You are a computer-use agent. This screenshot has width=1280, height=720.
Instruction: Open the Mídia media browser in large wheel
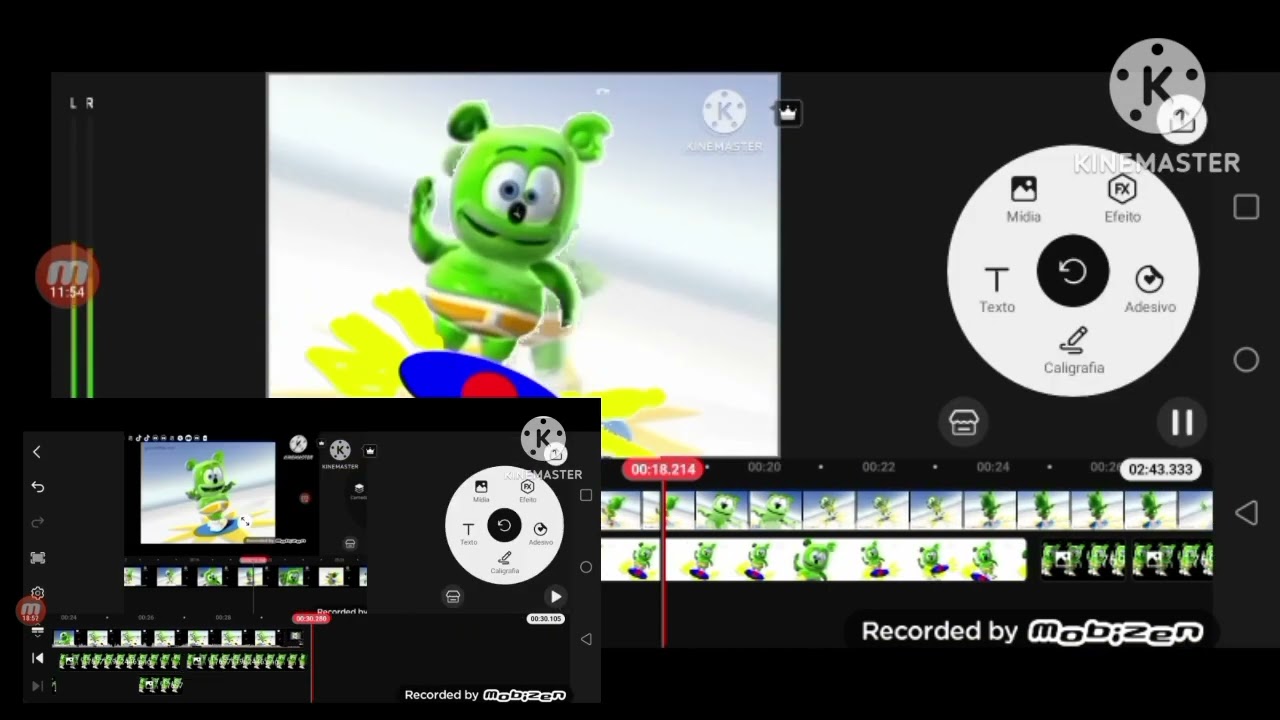pyautogui.click(x=1023, y=199)
